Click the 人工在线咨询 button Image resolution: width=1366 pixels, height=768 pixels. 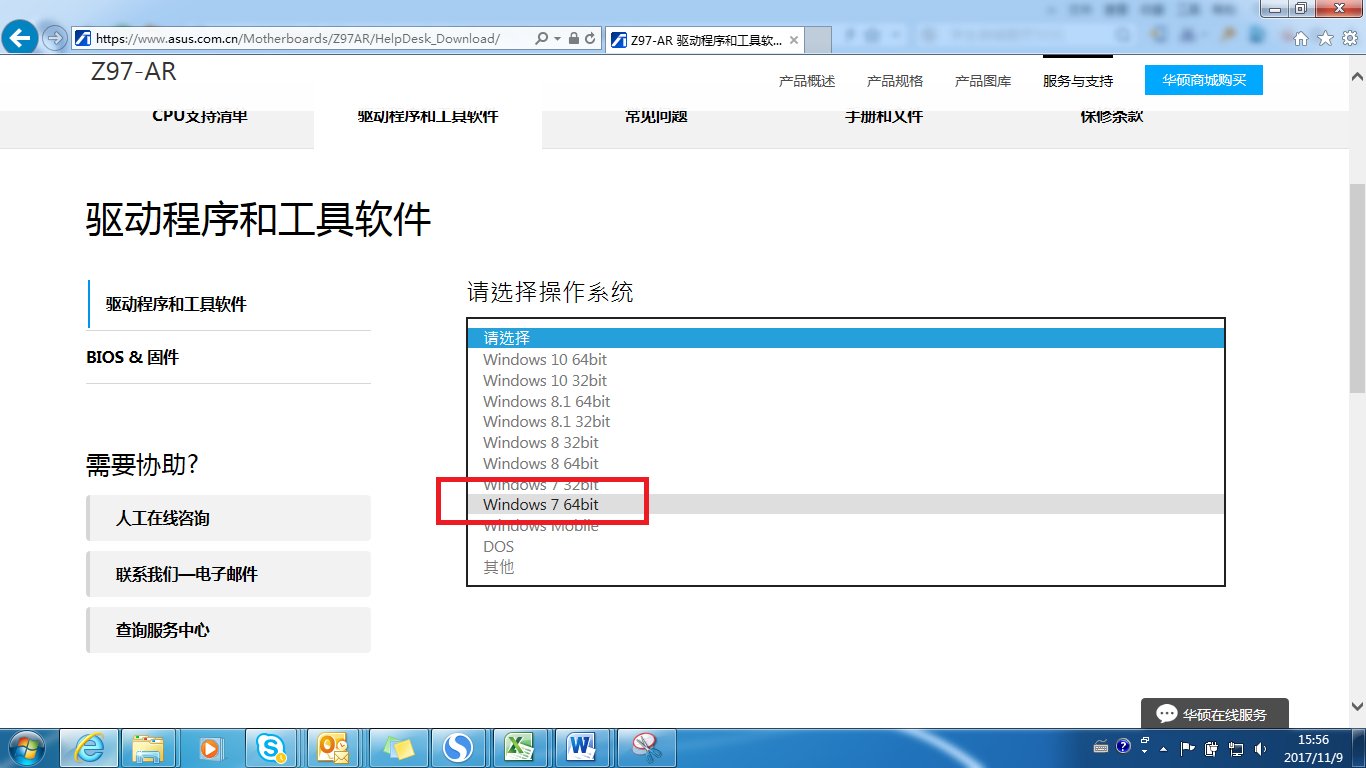click(228, 518)
